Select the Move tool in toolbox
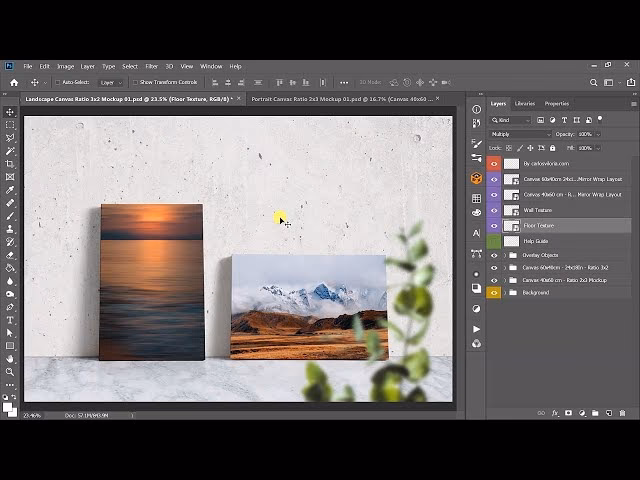This screenshot has height=480, width=640. tap(10, 112)
